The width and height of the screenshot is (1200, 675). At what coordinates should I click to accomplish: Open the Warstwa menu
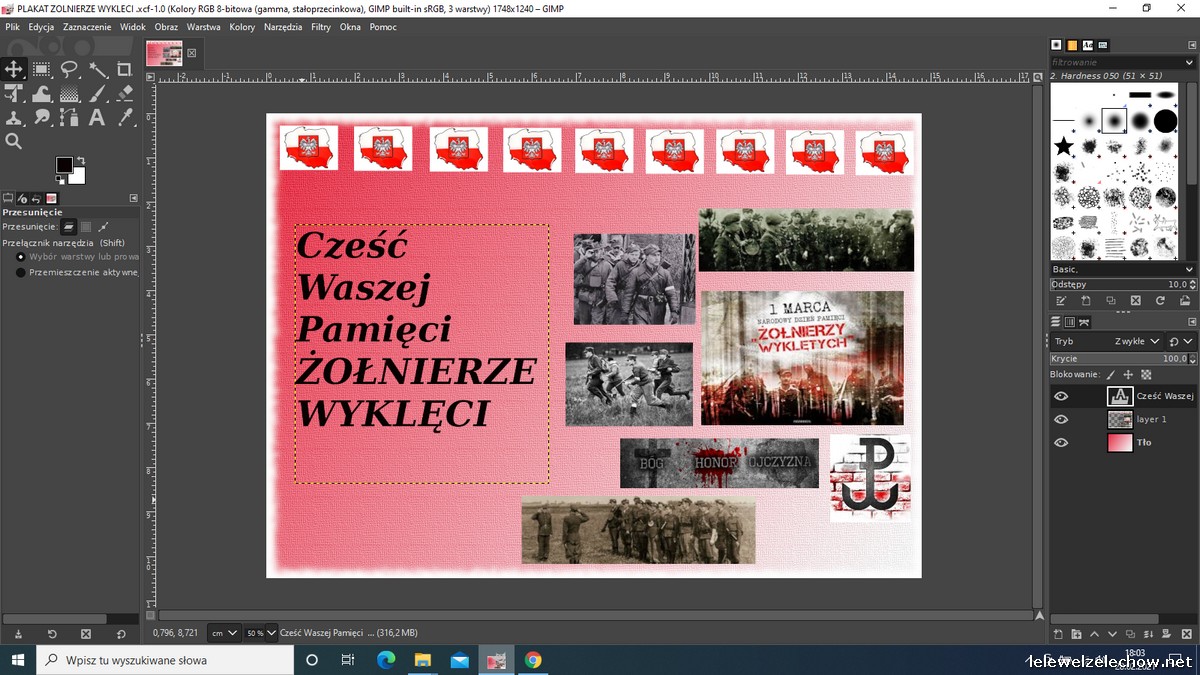pyautogui.click(x=203, y=27)
